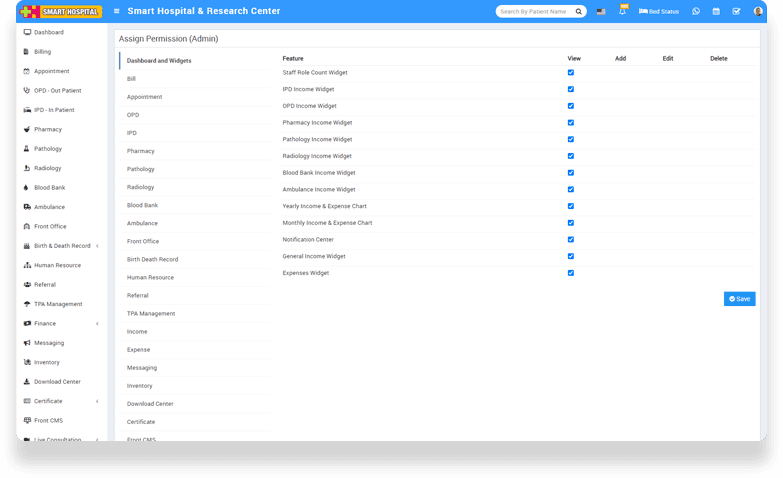The height and width of the screenshot is (478, 783).
Task: Click the hamburger menu icon in header
Action: [117, 11]
